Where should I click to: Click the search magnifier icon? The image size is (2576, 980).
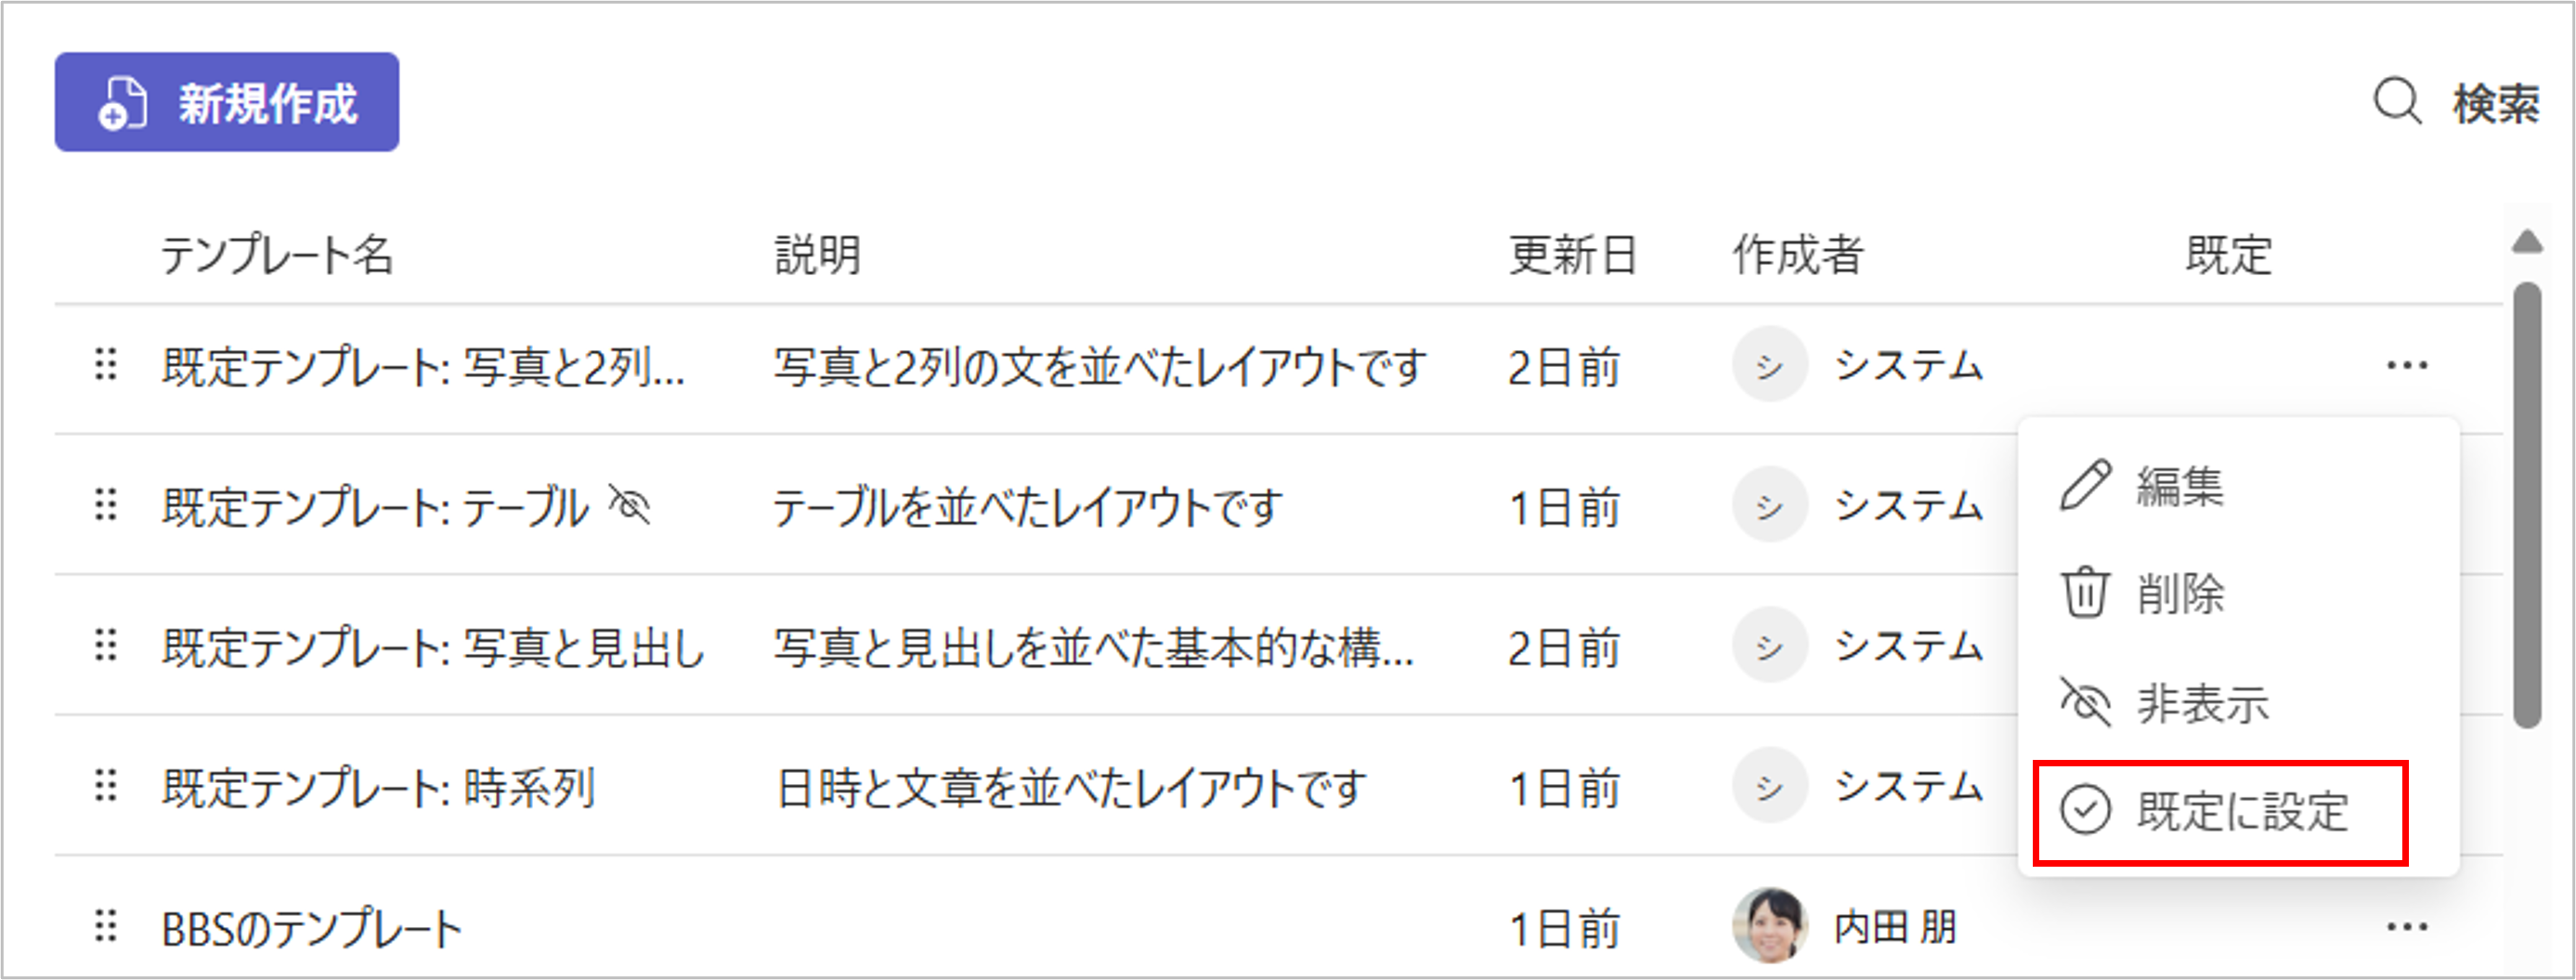[x=2397, y=103]
